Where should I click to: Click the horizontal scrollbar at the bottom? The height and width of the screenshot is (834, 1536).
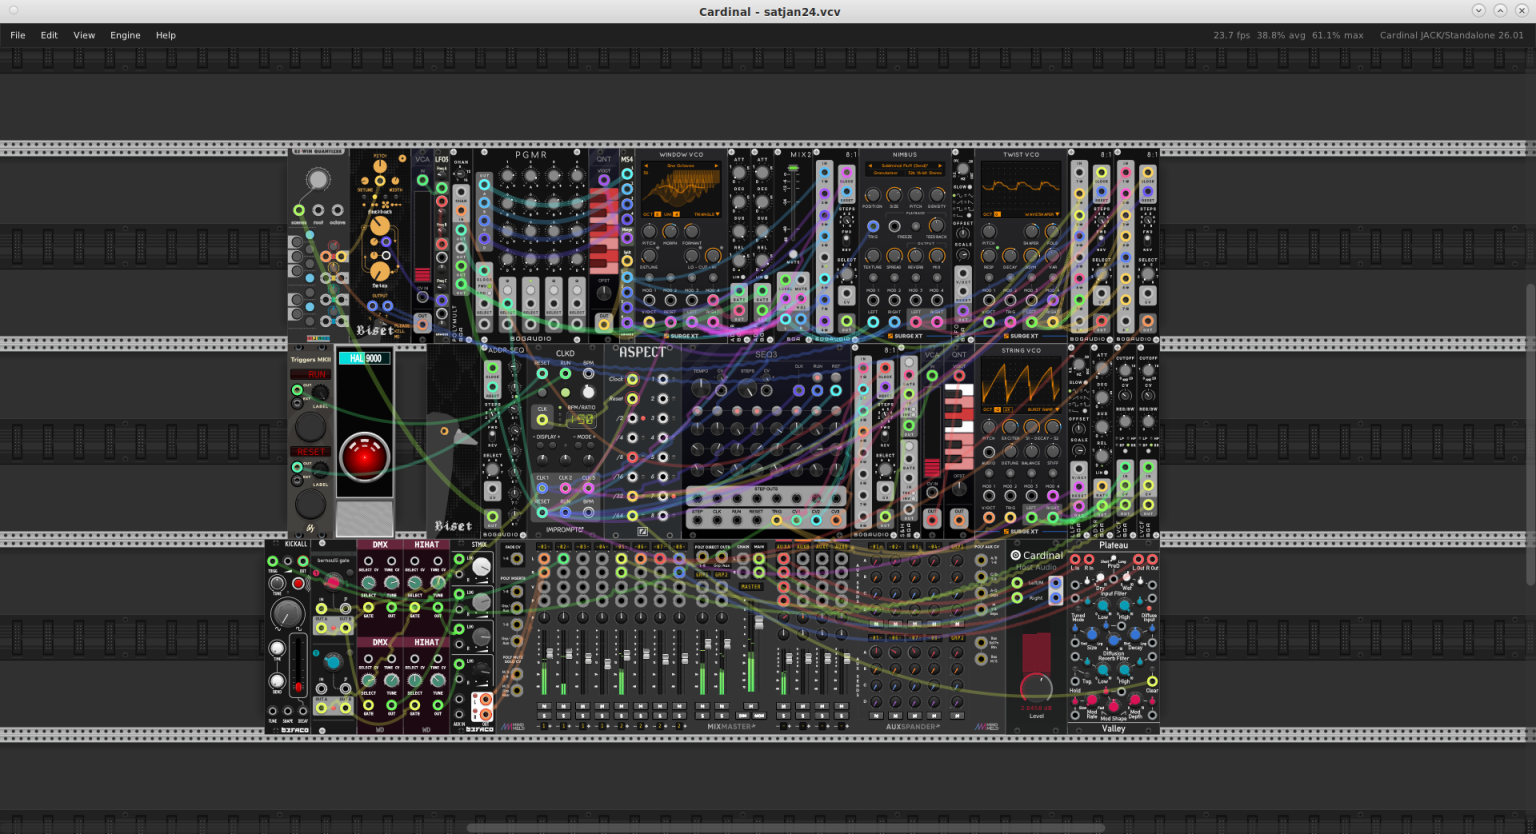click(x=785, y=828)
